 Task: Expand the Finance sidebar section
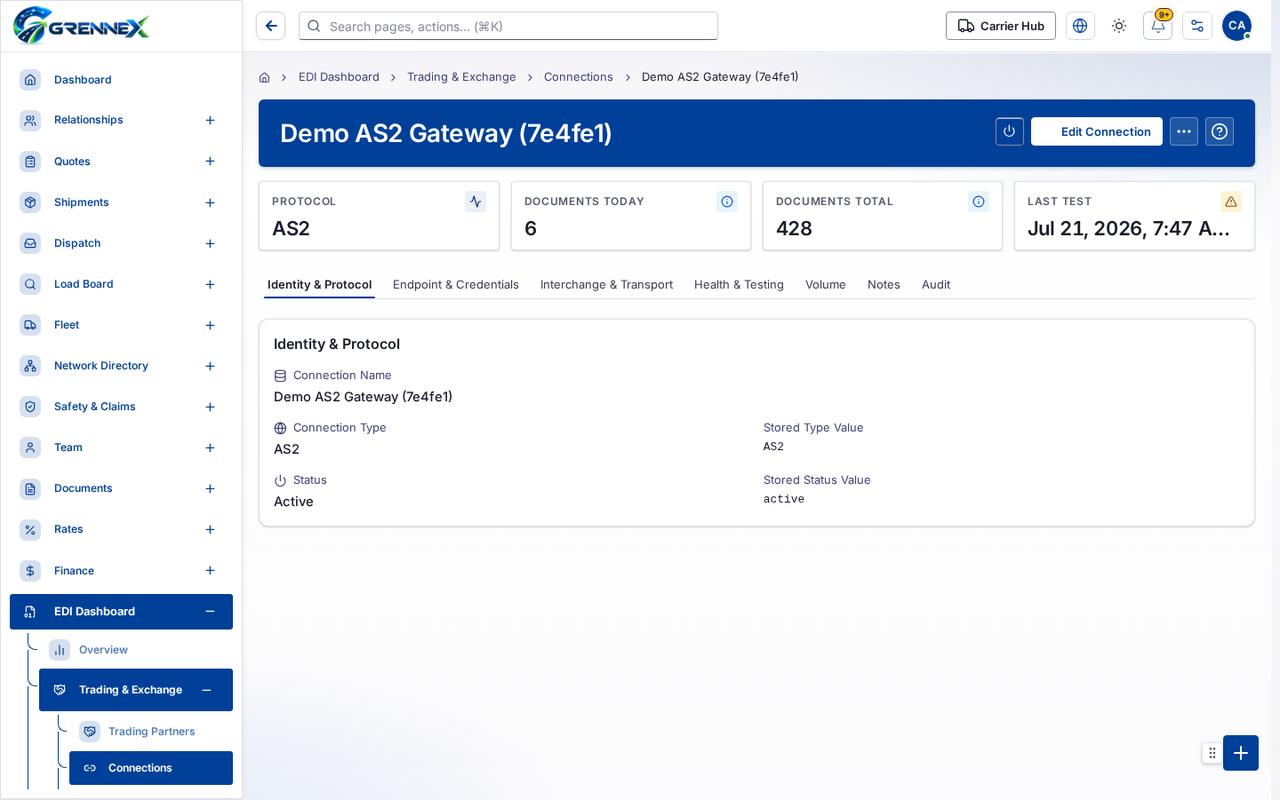pyautogui.click(x=210, y=571)
